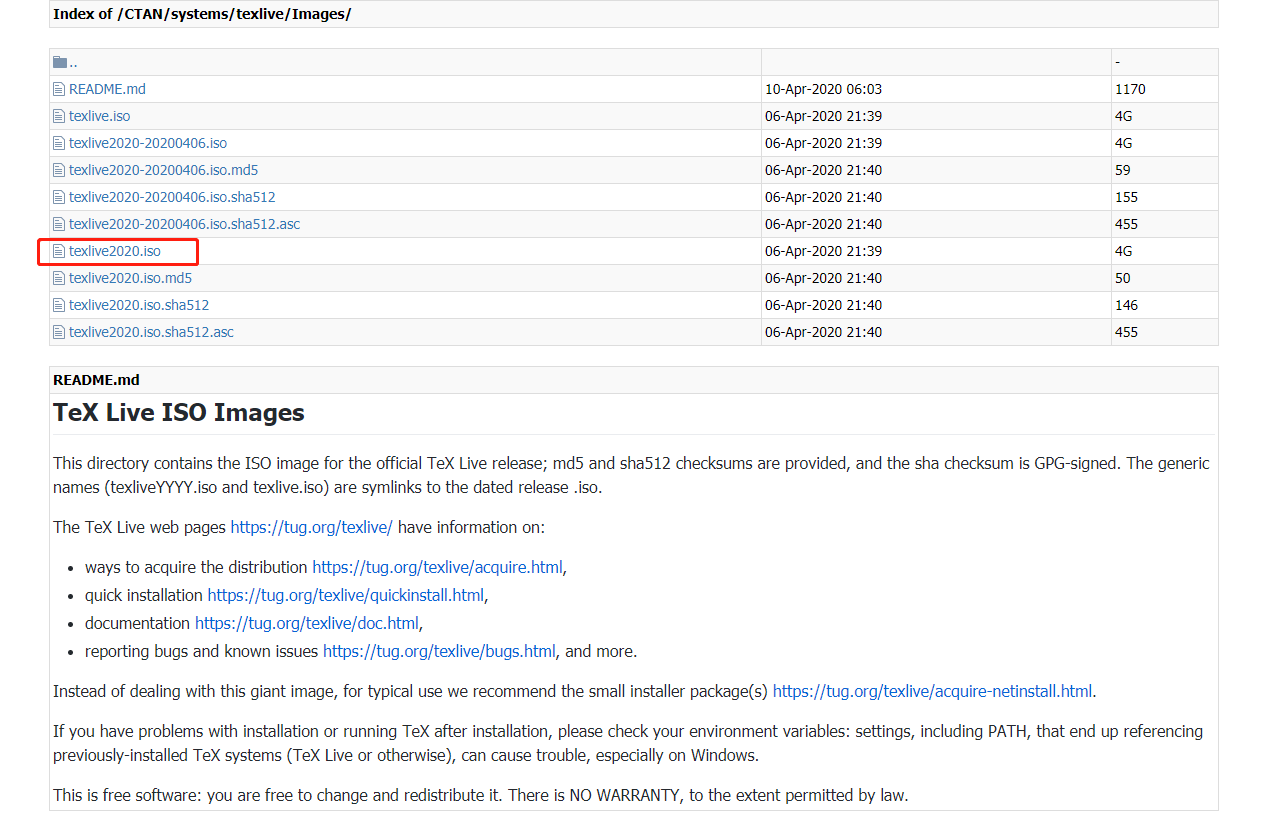Click file icon beside texlive2020.iso.md5
The image size is (1281, 838).
tap(59, 278)
